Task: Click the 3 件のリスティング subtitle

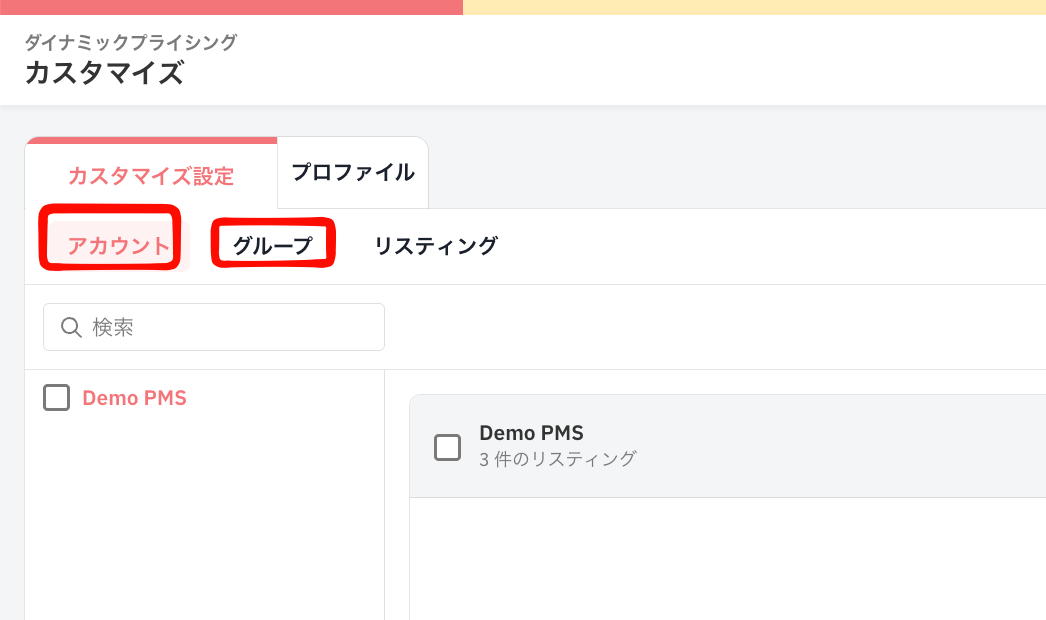Action: coord(558,459)
